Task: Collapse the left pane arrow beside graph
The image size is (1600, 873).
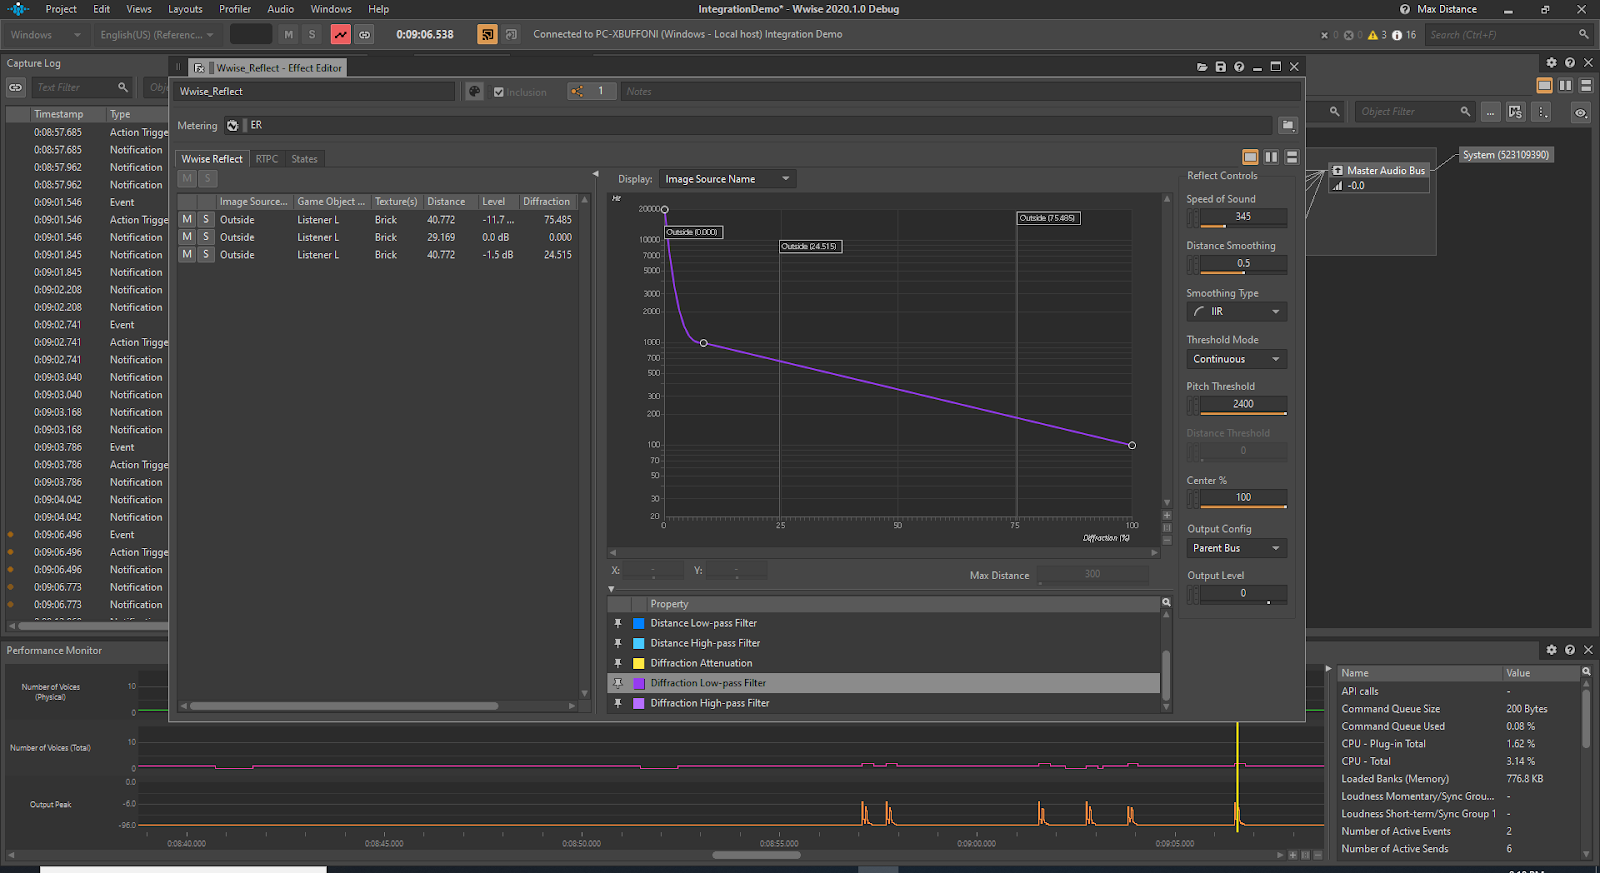Action: pyautogui.click(x=596, y=174)
